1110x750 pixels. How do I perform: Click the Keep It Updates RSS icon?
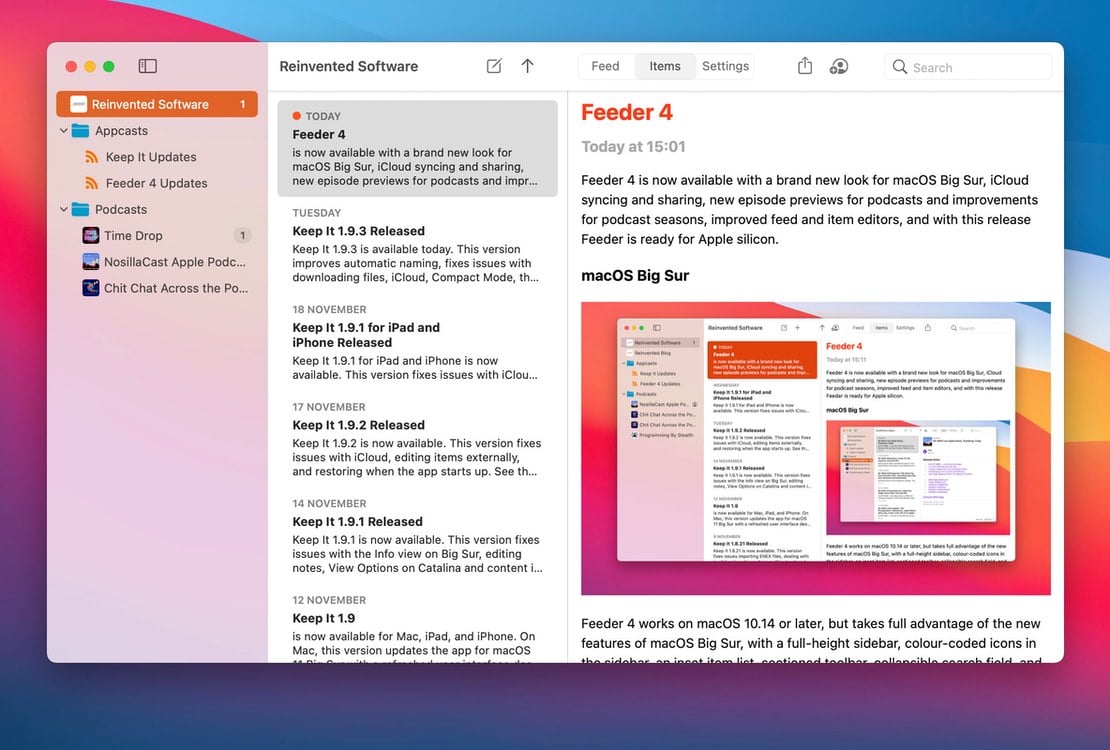[92, 157]
